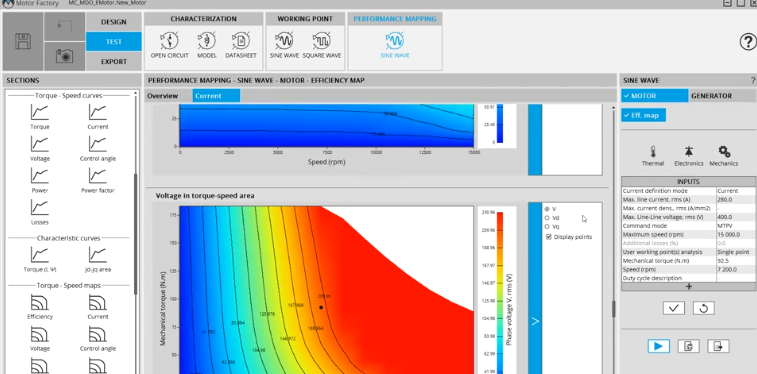Reset inputs with the circular arrow button
Screen dimensions: 757x374
[703, 308]
